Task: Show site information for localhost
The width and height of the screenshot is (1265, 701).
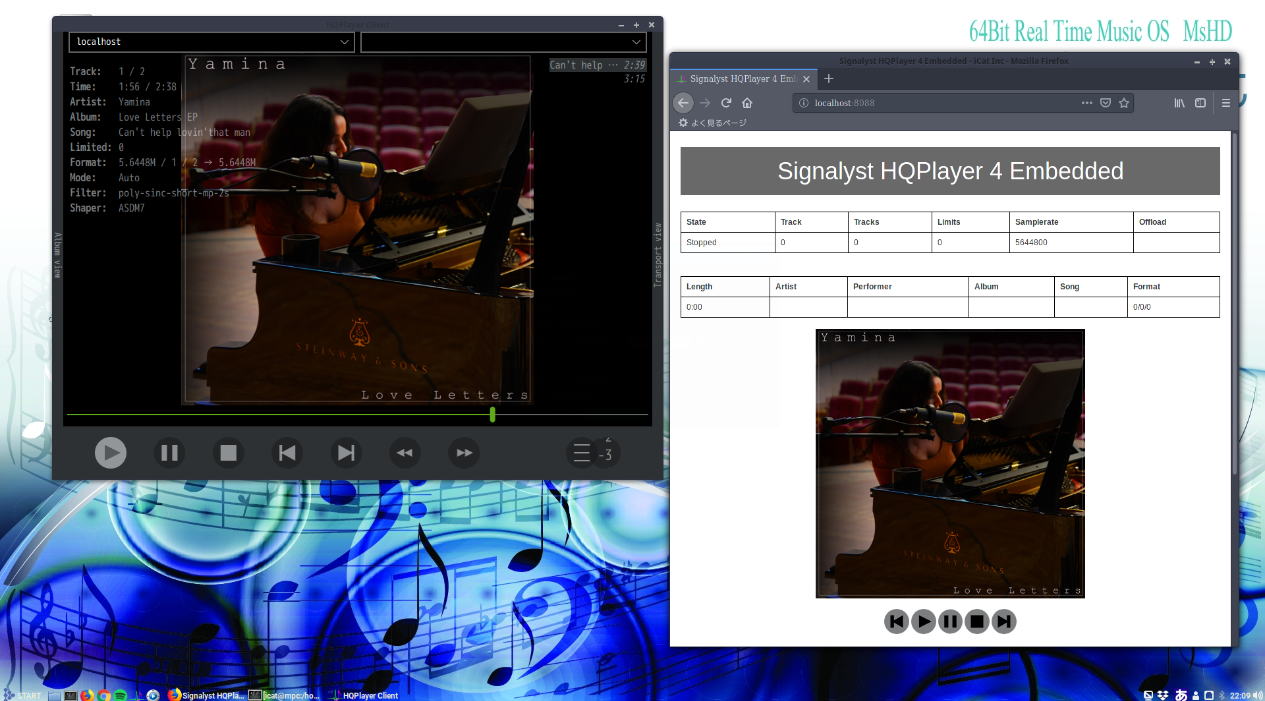Action: [804, 102]
